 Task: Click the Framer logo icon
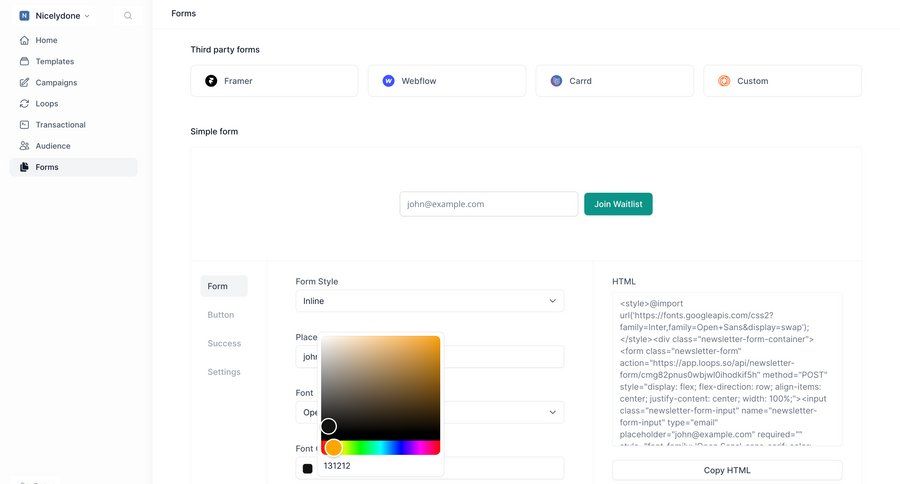(211, 81)
